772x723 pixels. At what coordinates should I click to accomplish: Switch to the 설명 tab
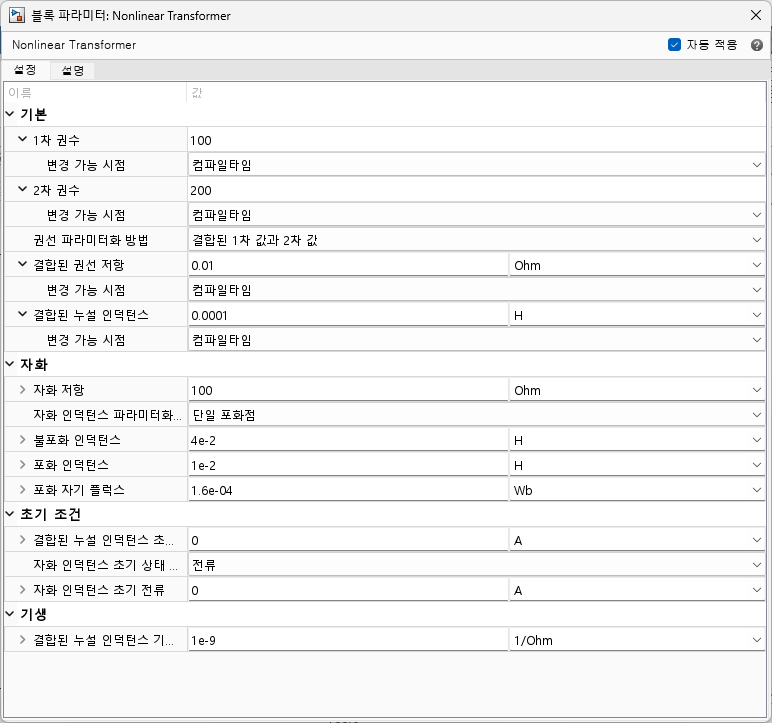pos(72,70)
